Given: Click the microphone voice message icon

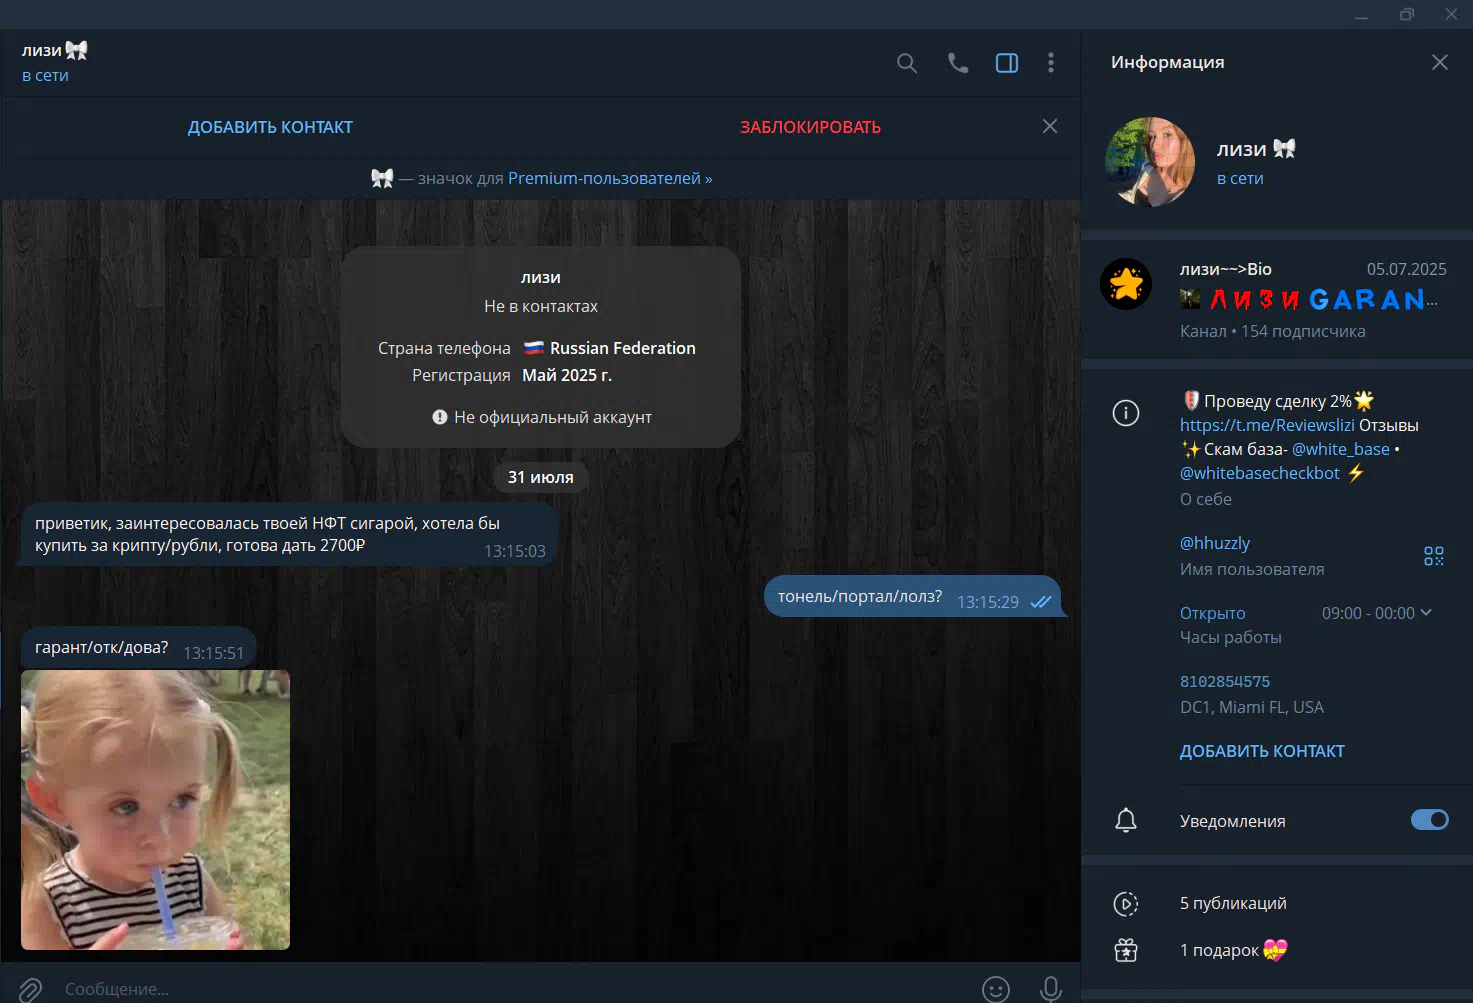Looking at the screenshot, I should pos(1051,989).
